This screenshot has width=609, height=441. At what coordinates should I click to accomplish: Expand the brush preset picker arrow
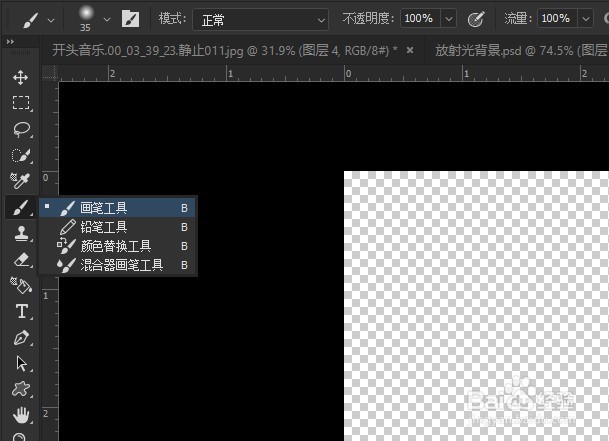pyautogui.click(x=107, y=19)
